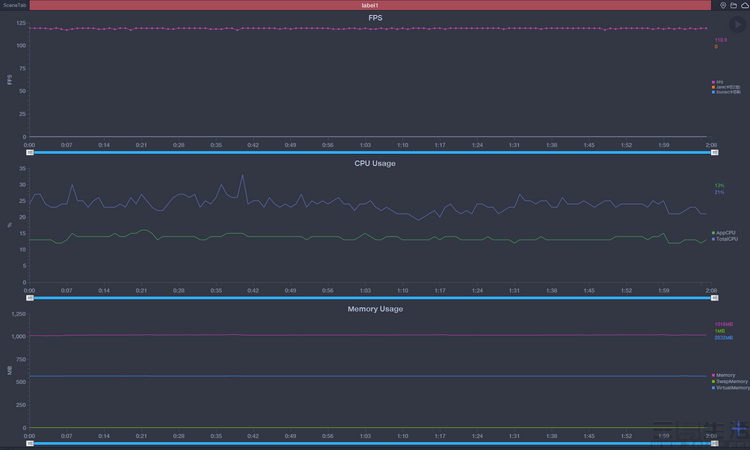
Task: Switch to the SceneTab tab
Action: 15,5
